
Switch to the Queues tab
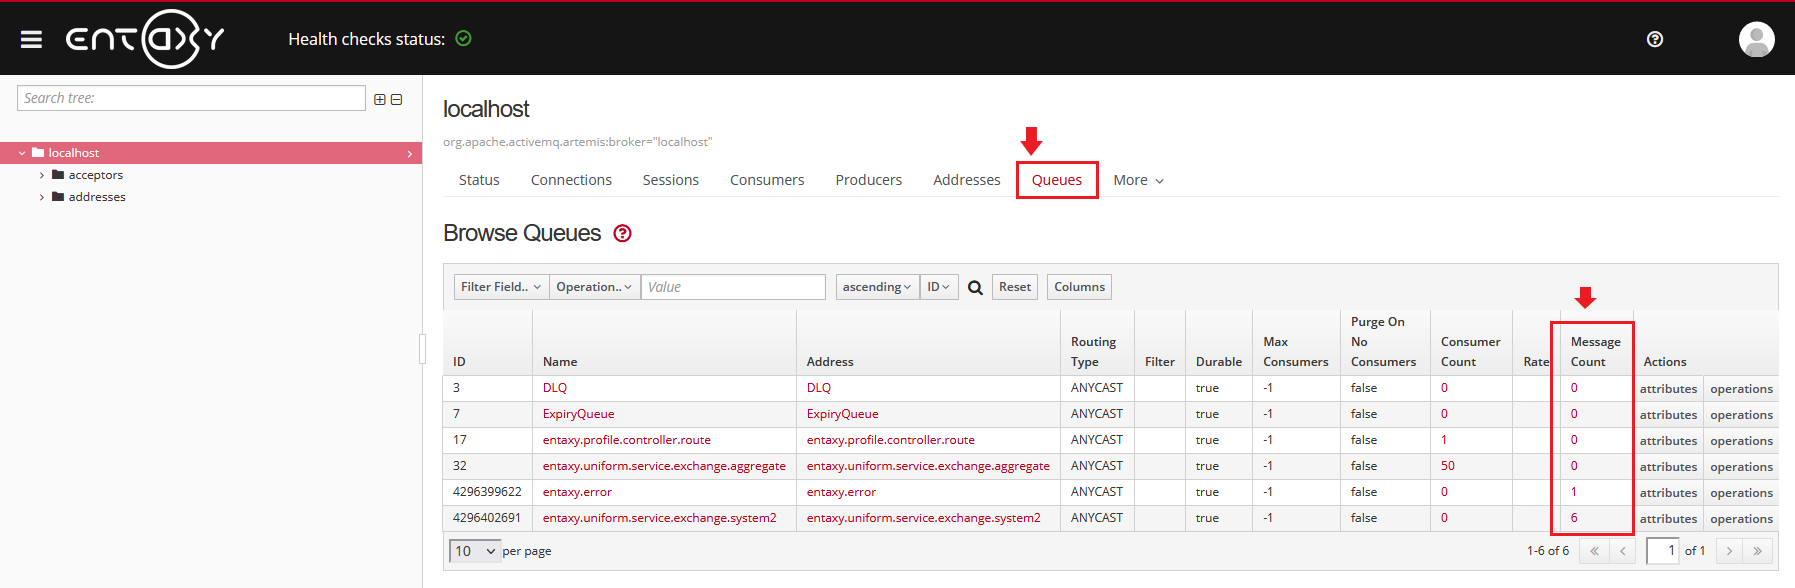(x=1056, y=180)
